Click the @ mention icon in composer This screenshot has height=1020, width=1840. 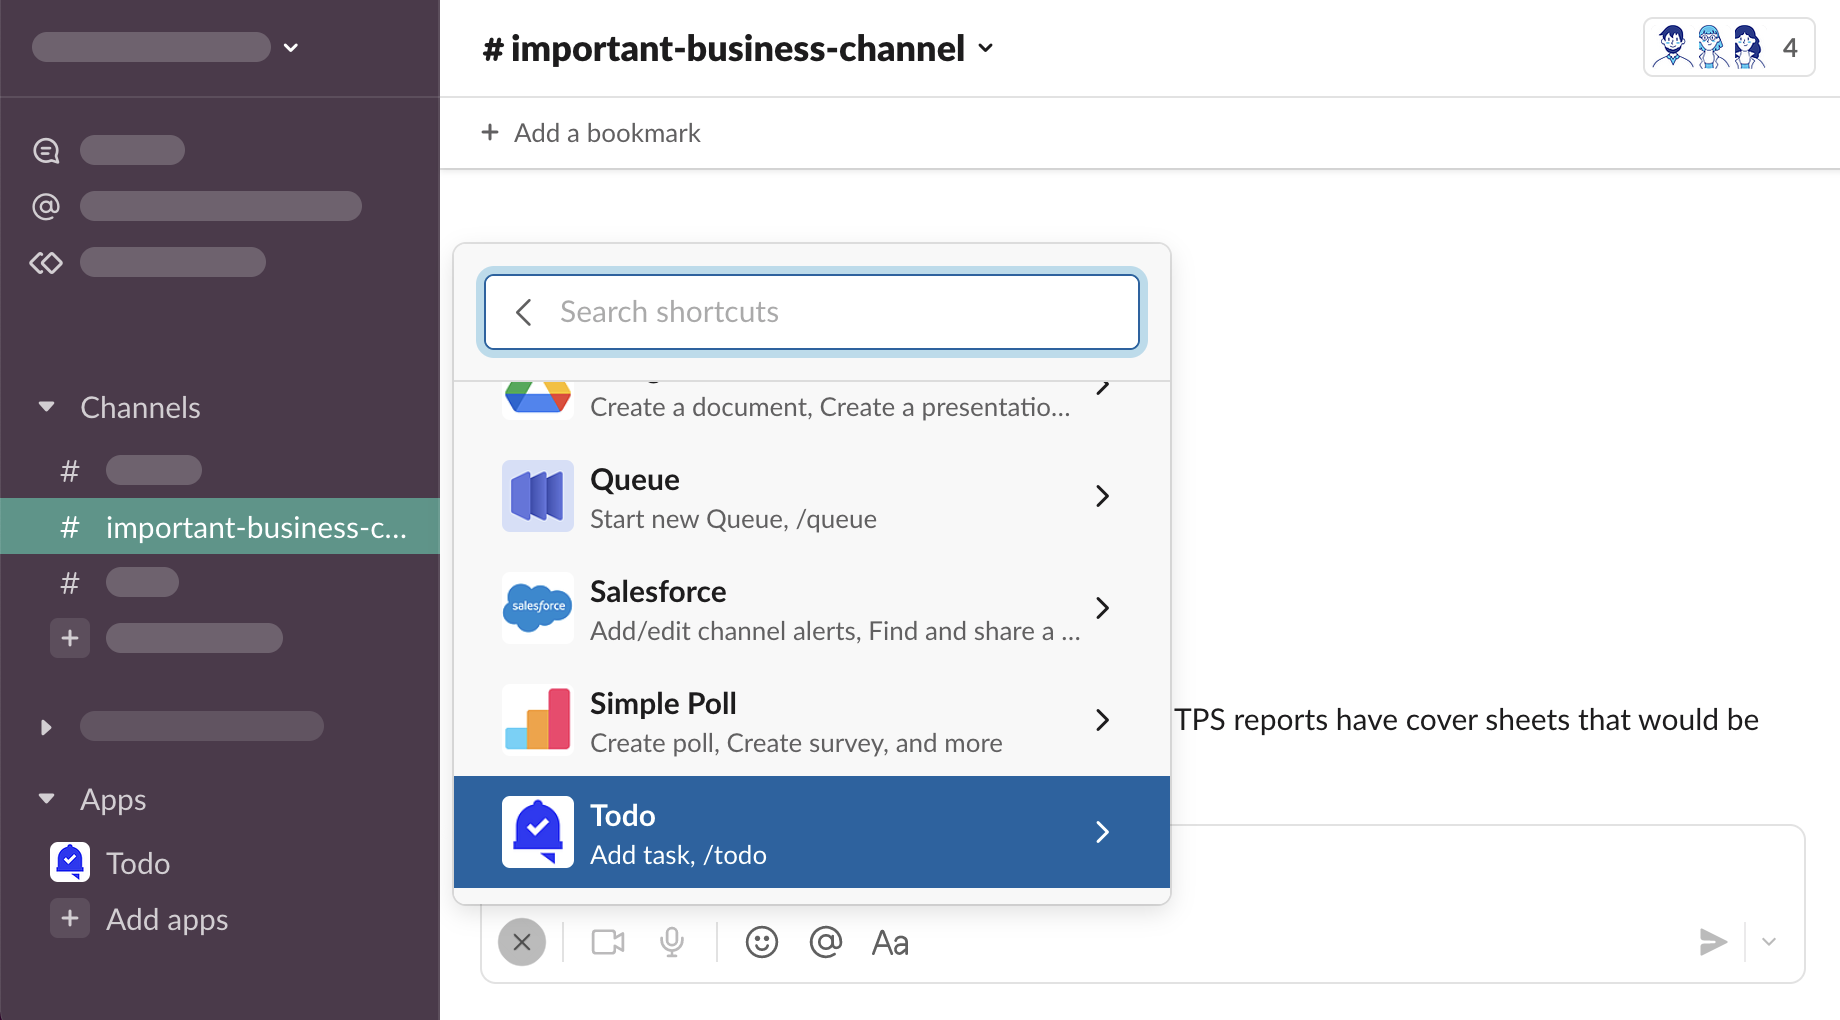pyautogui.click(x=825, y=942)
